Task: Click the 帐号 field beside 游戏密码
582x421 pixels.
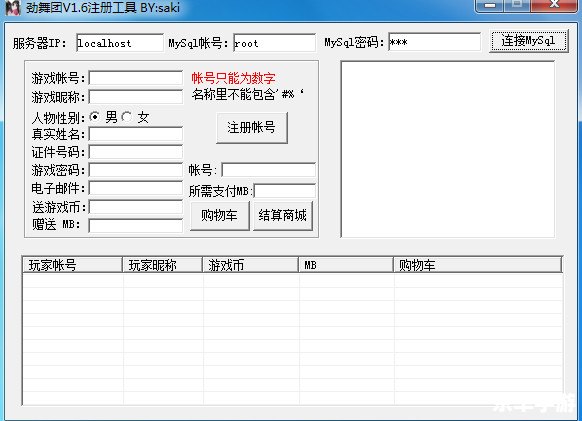Action: pos(268,170)
